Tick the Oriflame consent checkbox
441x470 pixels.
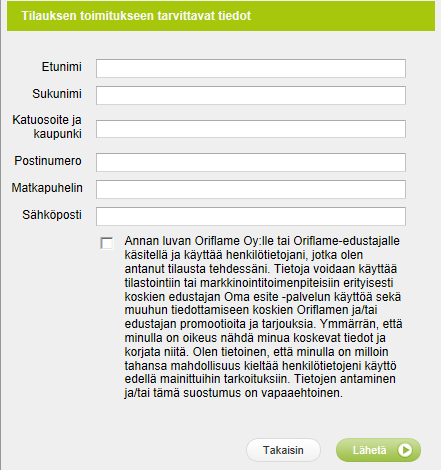point(107,243)
